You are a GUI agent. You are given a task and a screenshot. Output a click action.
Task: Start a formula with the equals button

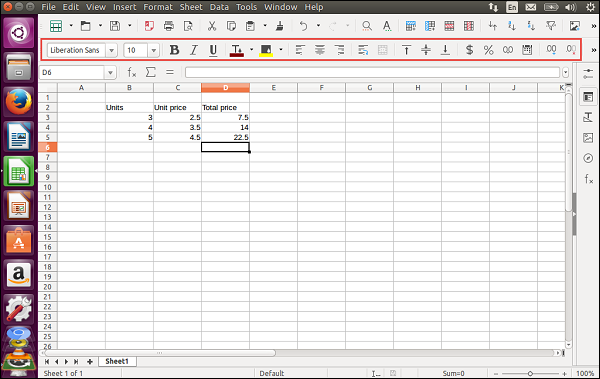coord(170,72)
